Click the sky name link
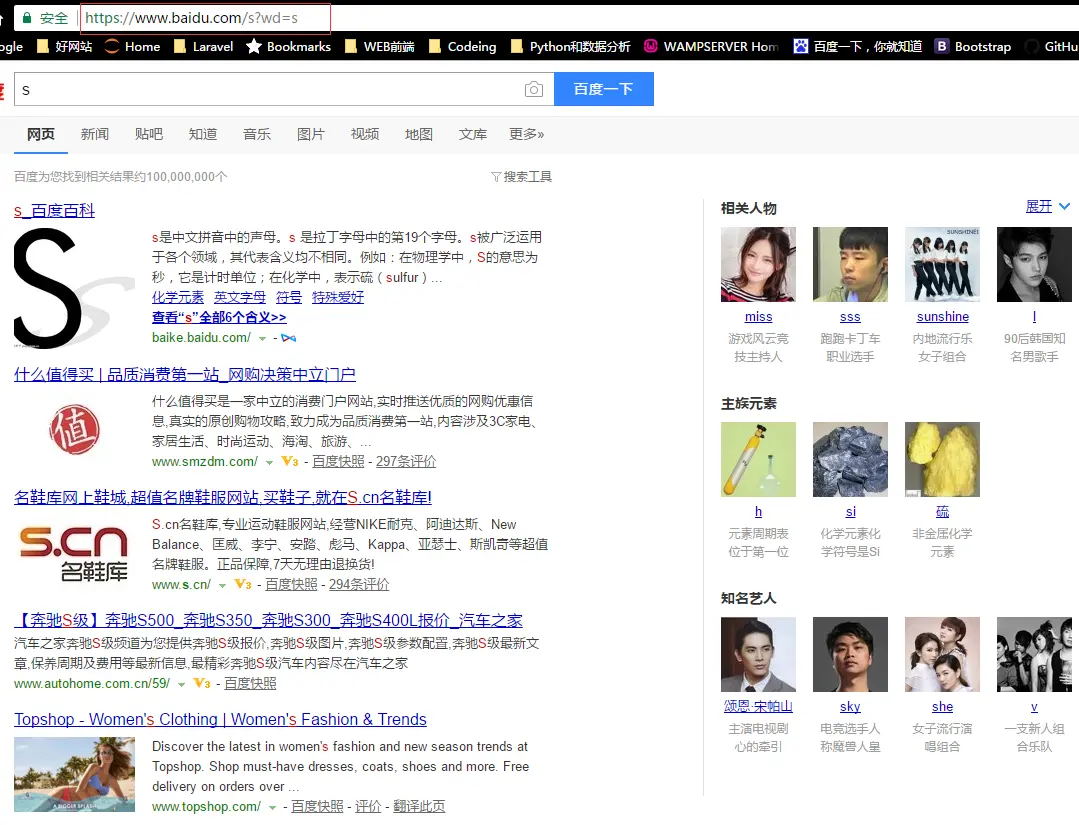Image resolution: width=1079 pixels, height=825 pixels. point(851,707)
